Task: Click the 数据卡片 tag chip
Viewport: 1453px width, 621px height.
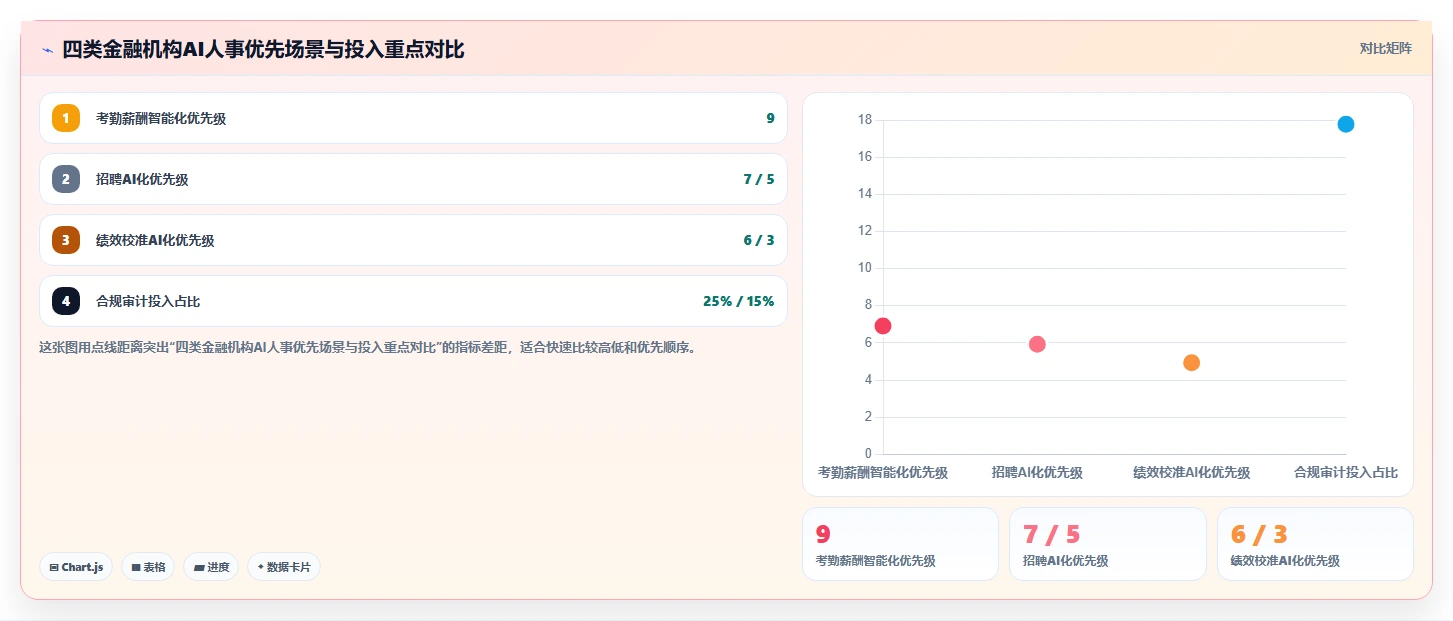Action: click(284, 567)
